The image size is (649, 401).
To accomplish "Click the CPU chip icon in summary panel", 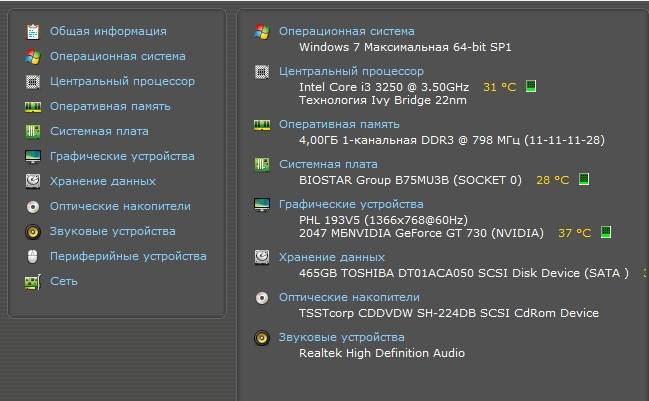I will [x=262, y=72].
